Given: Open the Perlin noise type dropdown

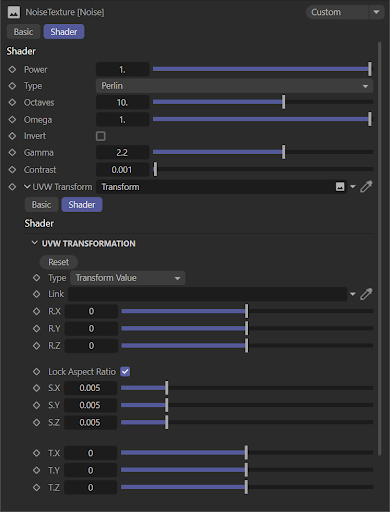Looking at the screenshot, I should click(234, 86).
